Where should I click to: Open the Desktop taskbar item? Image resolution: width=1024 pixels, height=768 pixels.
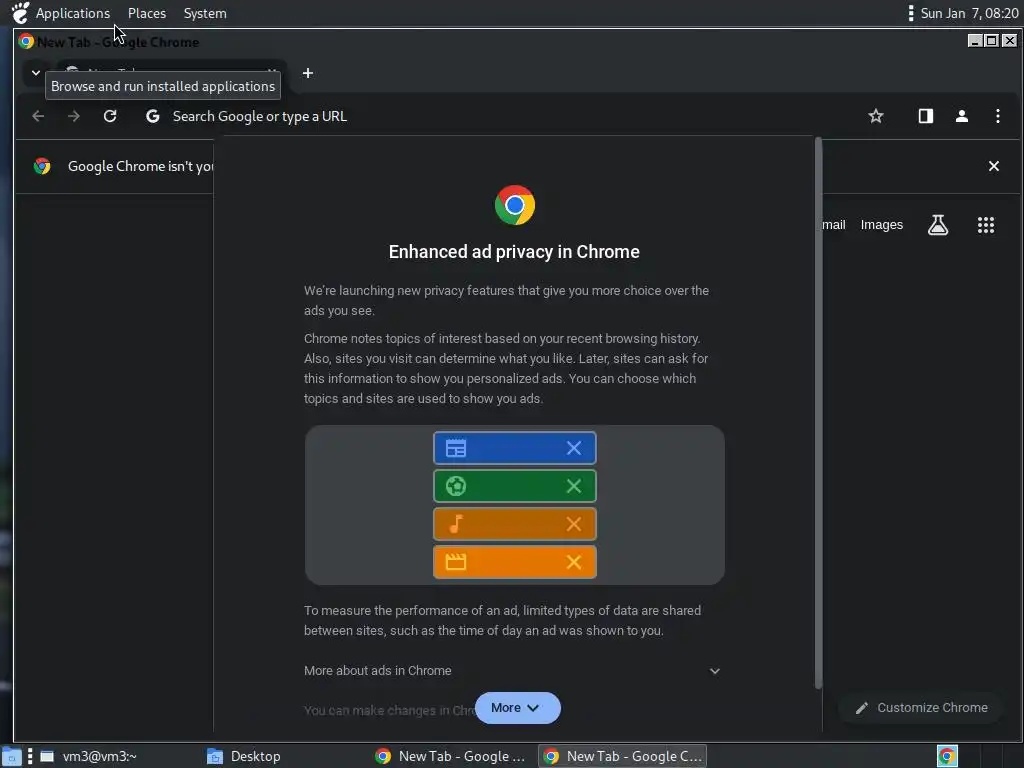click(x=244, y=756)
